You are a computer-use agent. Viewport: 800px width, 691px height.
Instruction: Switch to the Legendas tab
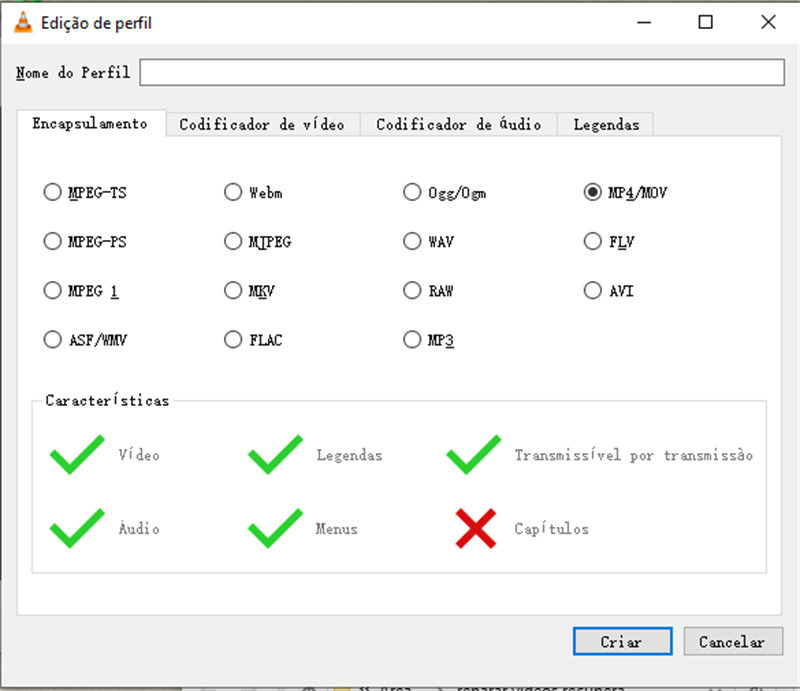[x=605, y=125]
